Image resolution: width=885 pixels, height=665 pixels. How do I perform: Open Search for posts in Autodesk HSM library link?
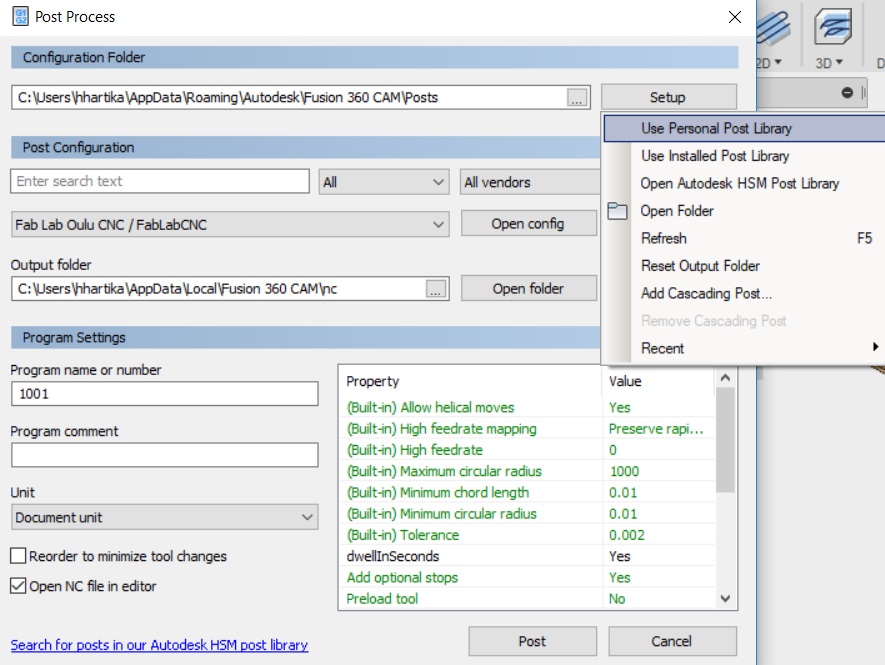[x=159, y=645]
